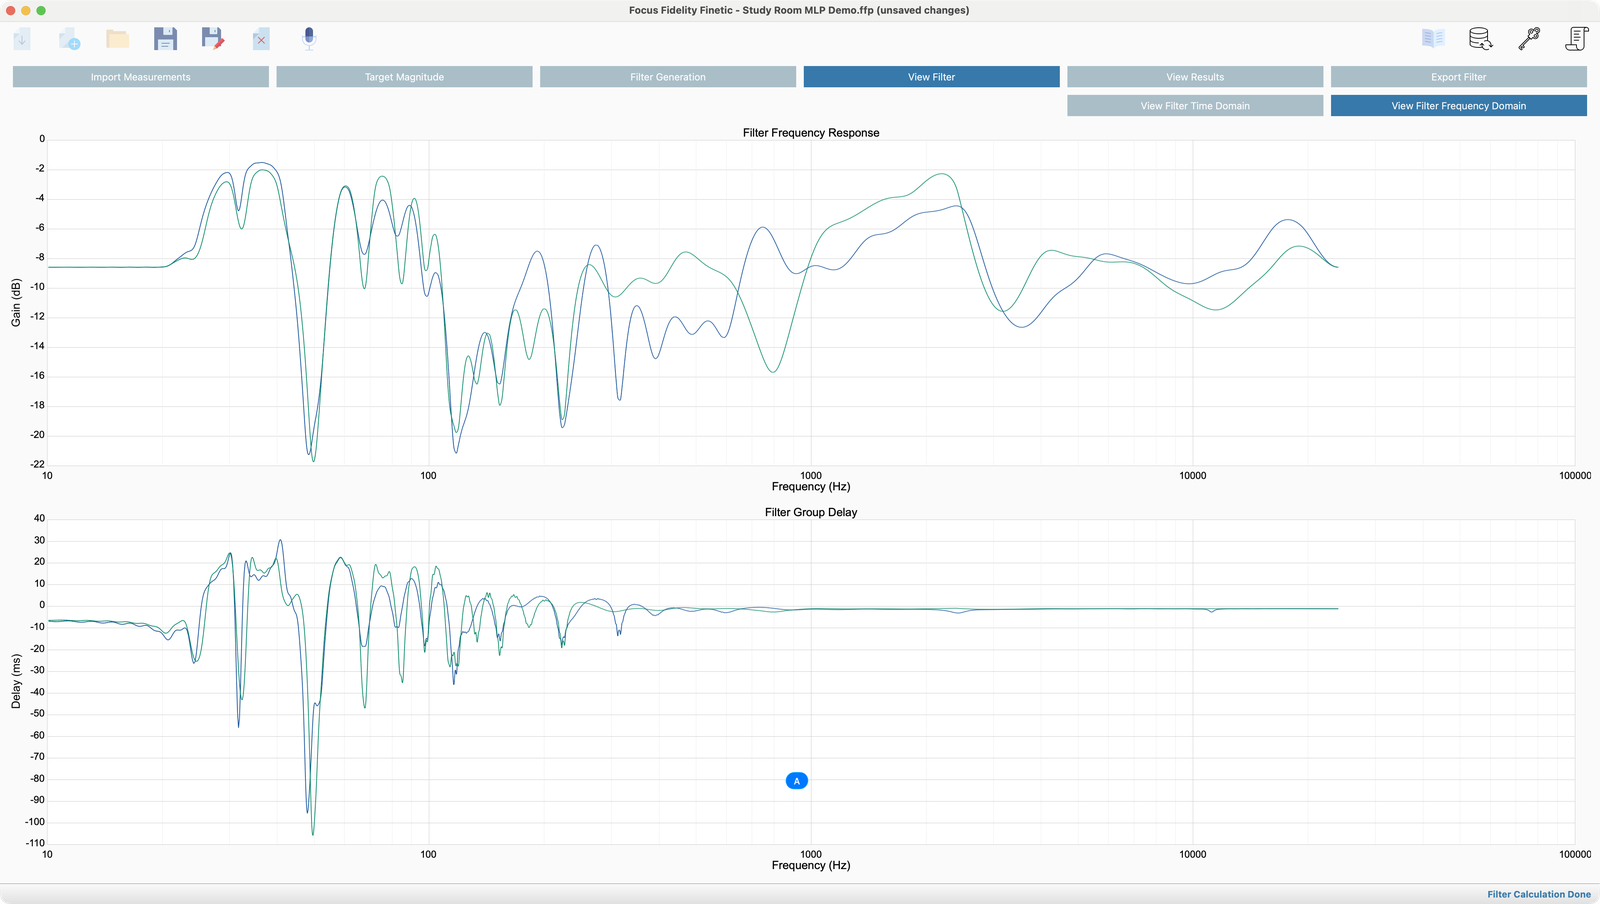Click the Delay (ms) axis label
Image resolution: width=1600 pixels, height=904 pixels.
point(16,681)
